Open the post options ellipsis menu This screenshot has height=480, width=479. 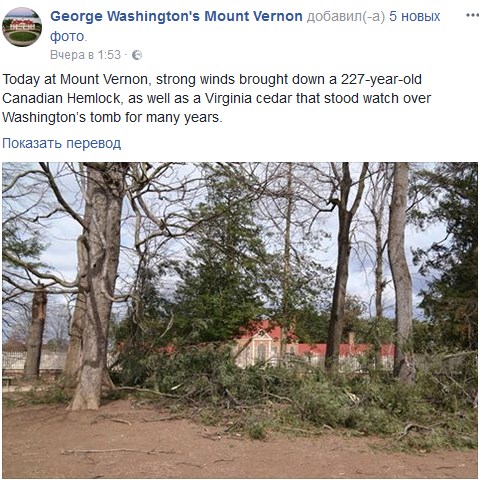472,15
